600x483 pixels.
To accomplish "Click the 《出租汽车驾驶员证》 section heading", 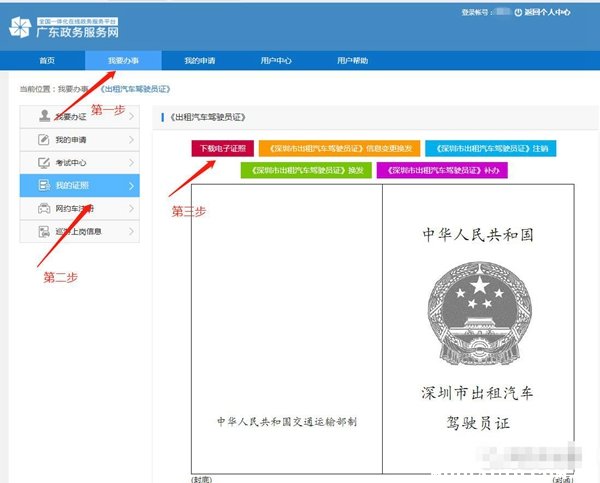I will (x=207, y=117).
